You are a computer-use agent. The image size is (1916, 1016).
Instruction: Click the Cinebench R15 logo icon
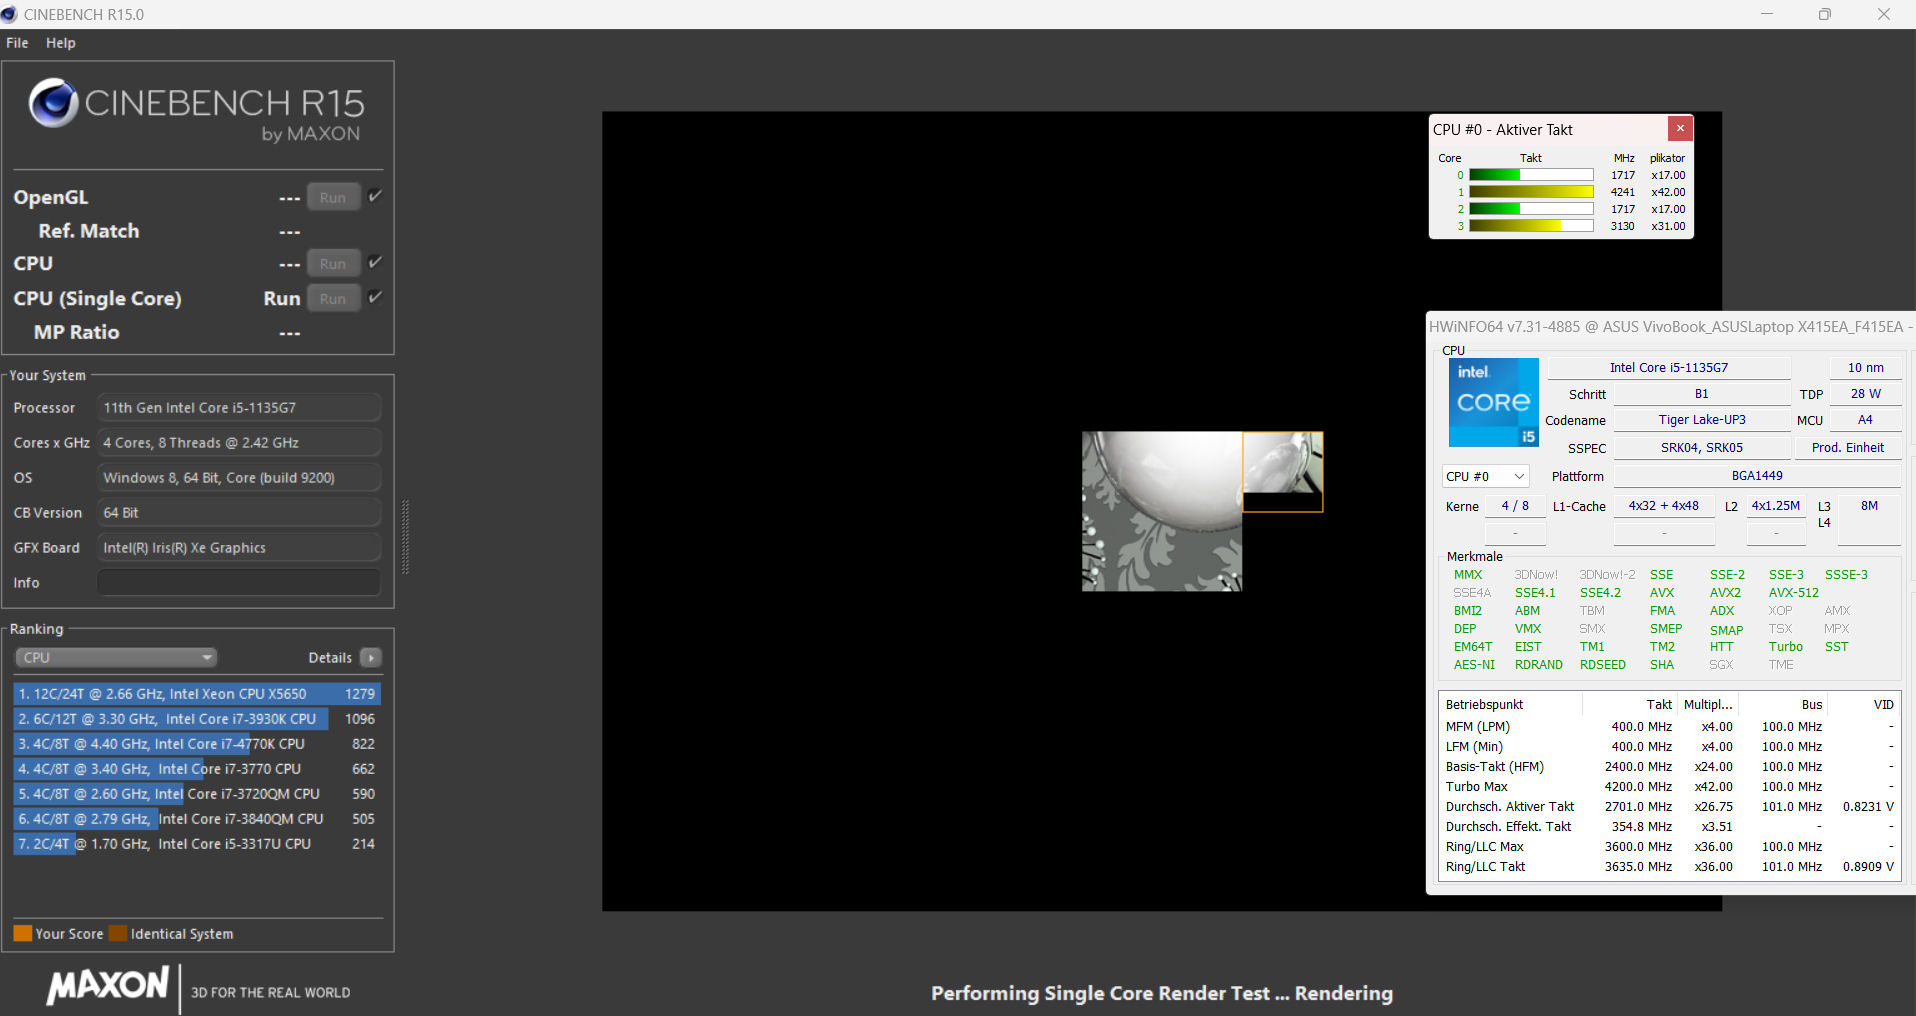(x=53, y=103)
